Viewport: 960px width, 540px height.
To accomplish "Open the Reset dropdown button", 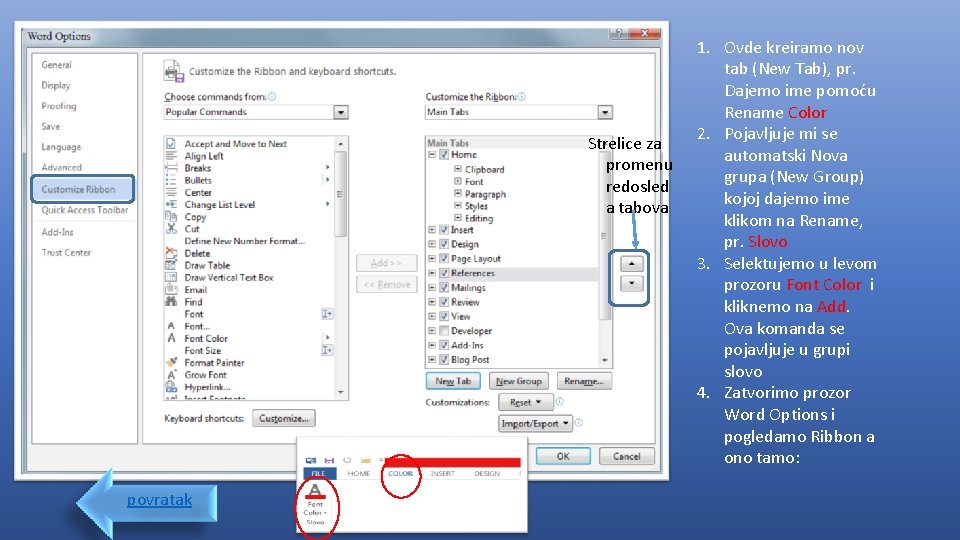I will pos(525,402).
